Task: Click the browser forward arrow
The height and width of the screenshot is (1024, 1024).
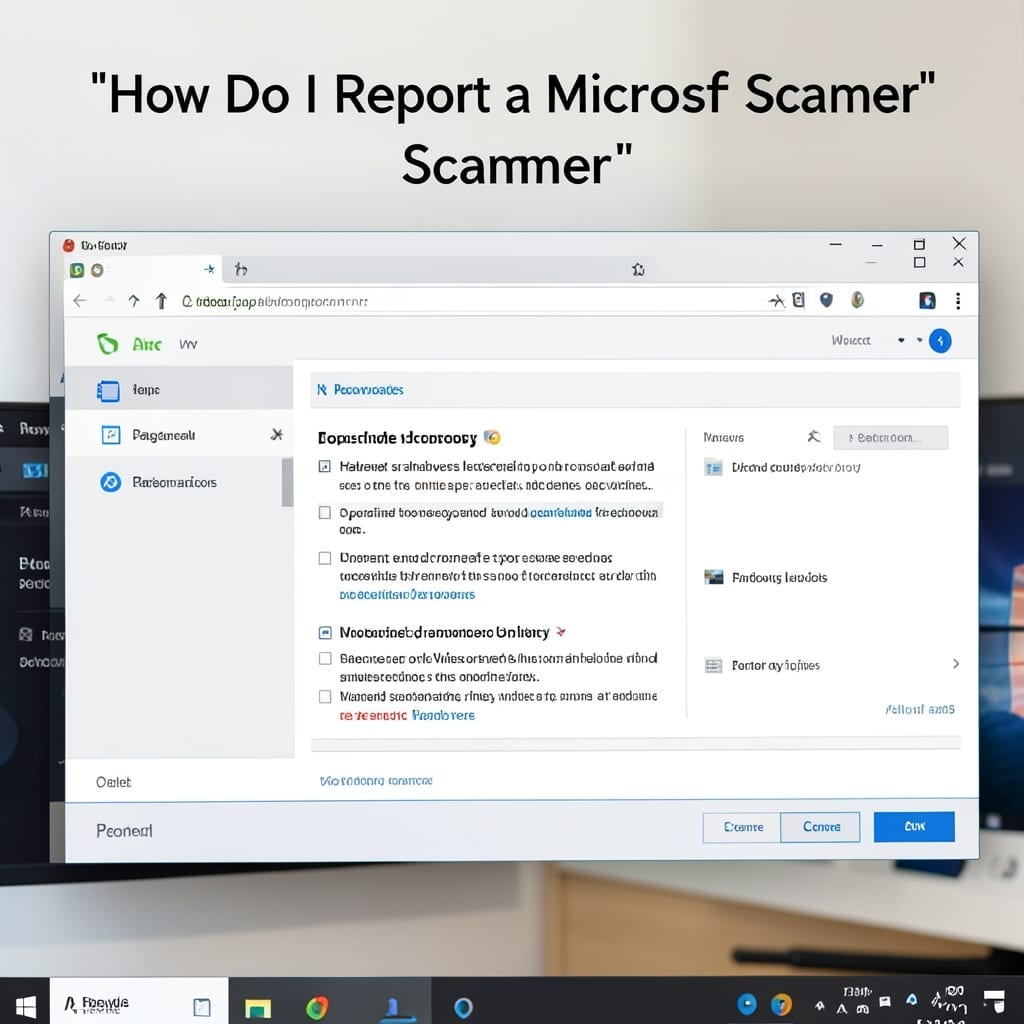Action: pos(108,300)
